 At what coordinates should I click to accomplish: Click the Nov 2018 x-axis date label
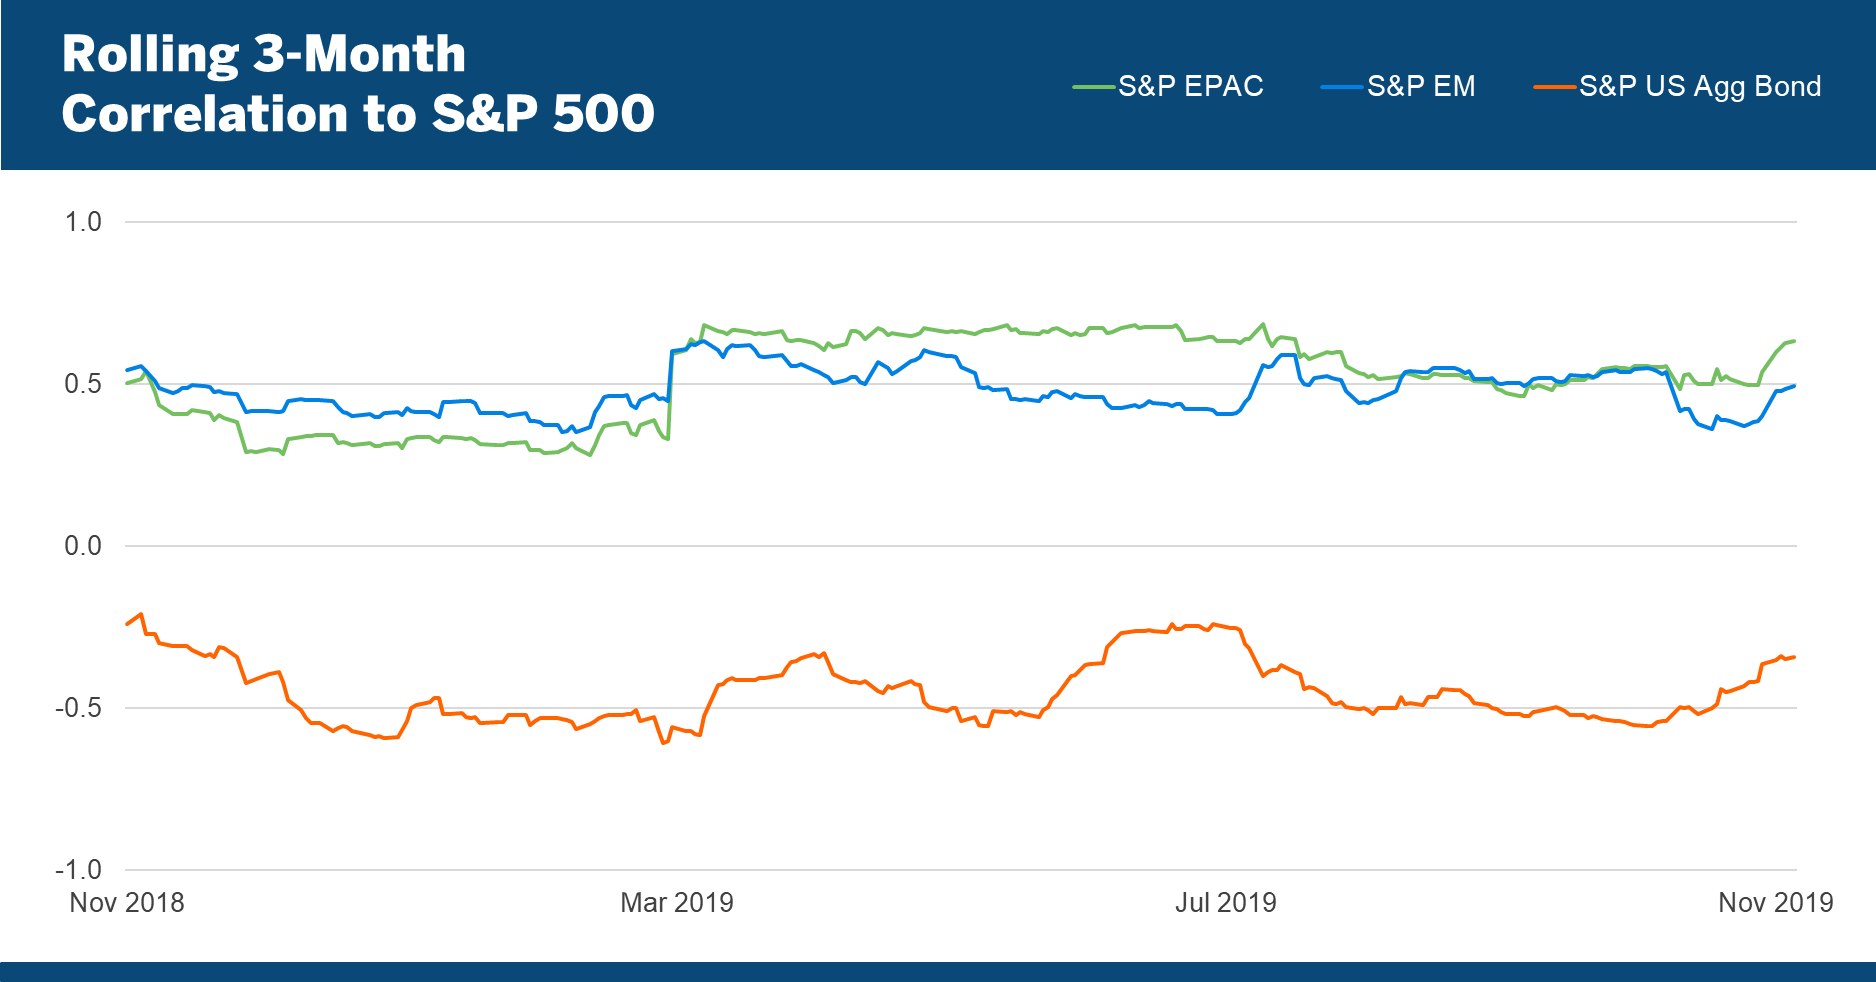tap(127, 903)
